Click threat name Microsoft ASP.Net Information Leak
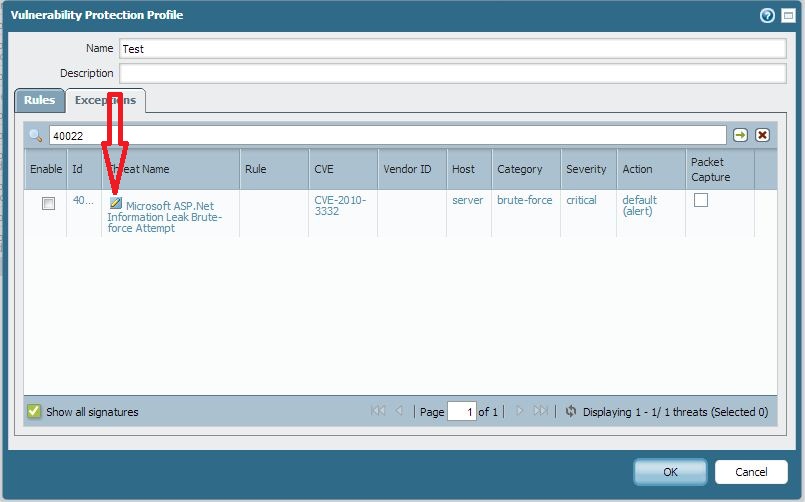The width and height of the screenshot is (805, 502). pos(164,217)
